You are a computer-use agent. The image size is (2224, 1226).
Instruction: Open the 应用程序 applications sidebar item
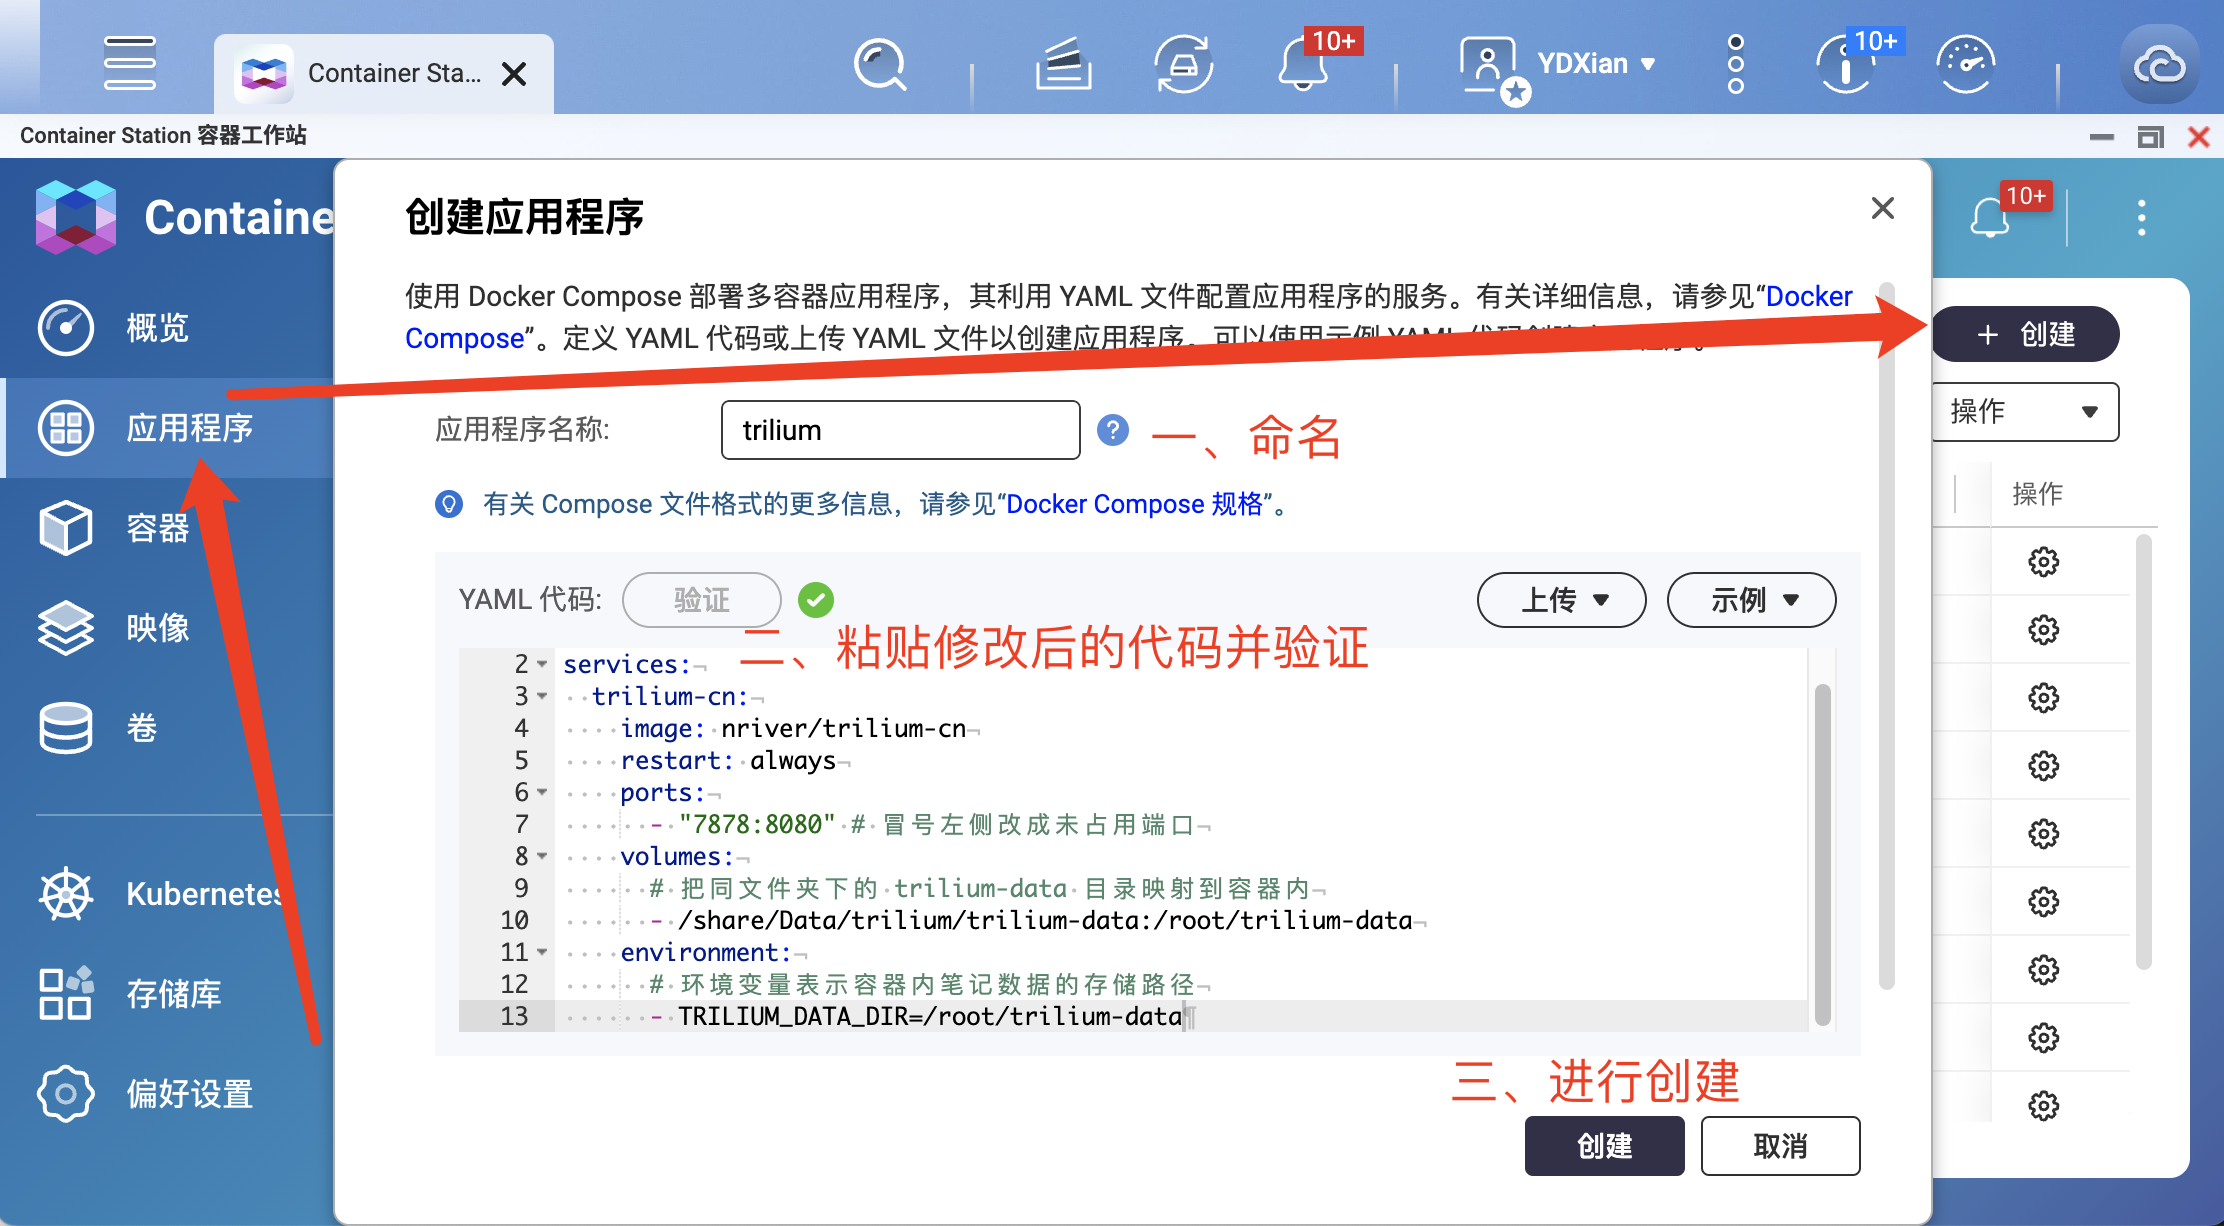click(167, 428)
